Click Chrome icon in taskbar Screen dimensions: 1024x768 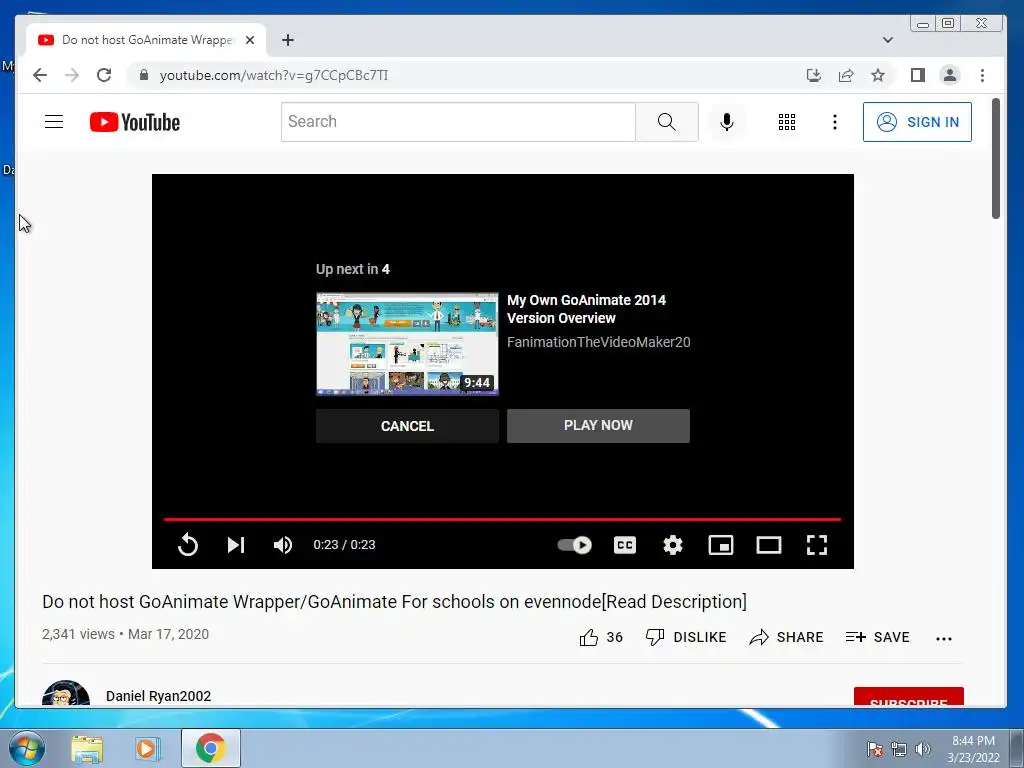(210, 748)
